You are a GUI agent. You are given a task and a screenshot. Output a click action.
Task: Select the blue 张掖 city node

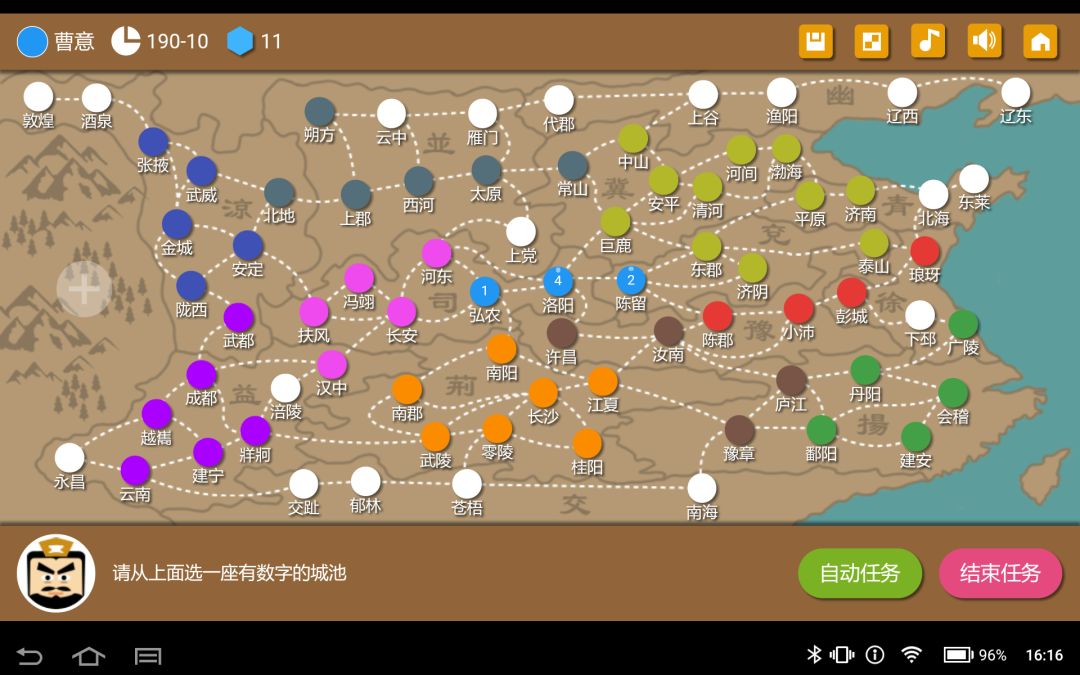(x=154, y=142)
